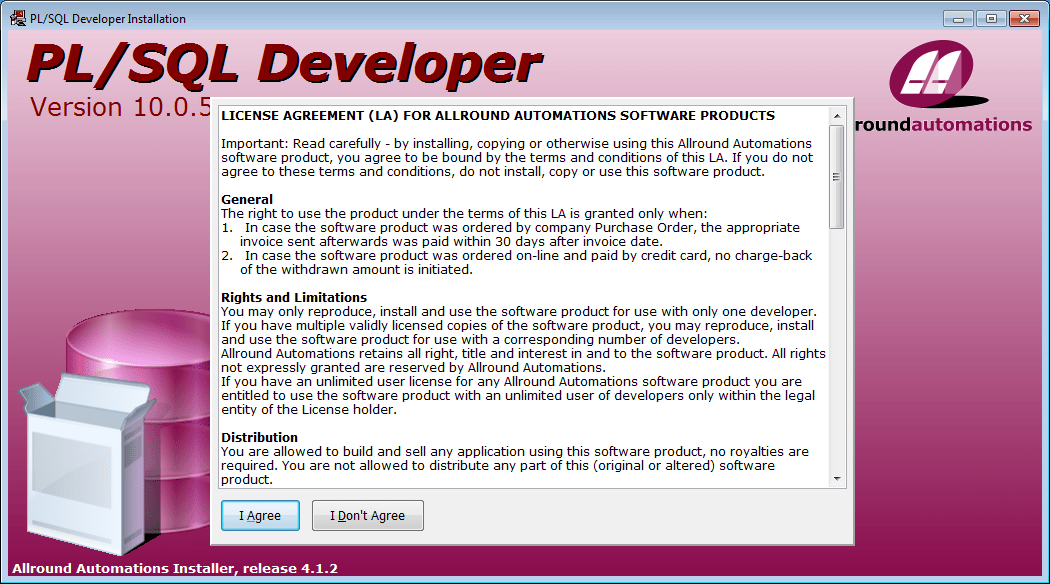Maximize the installer window
The width and height of the screenshot is (1050, 584).
(991, 19)
